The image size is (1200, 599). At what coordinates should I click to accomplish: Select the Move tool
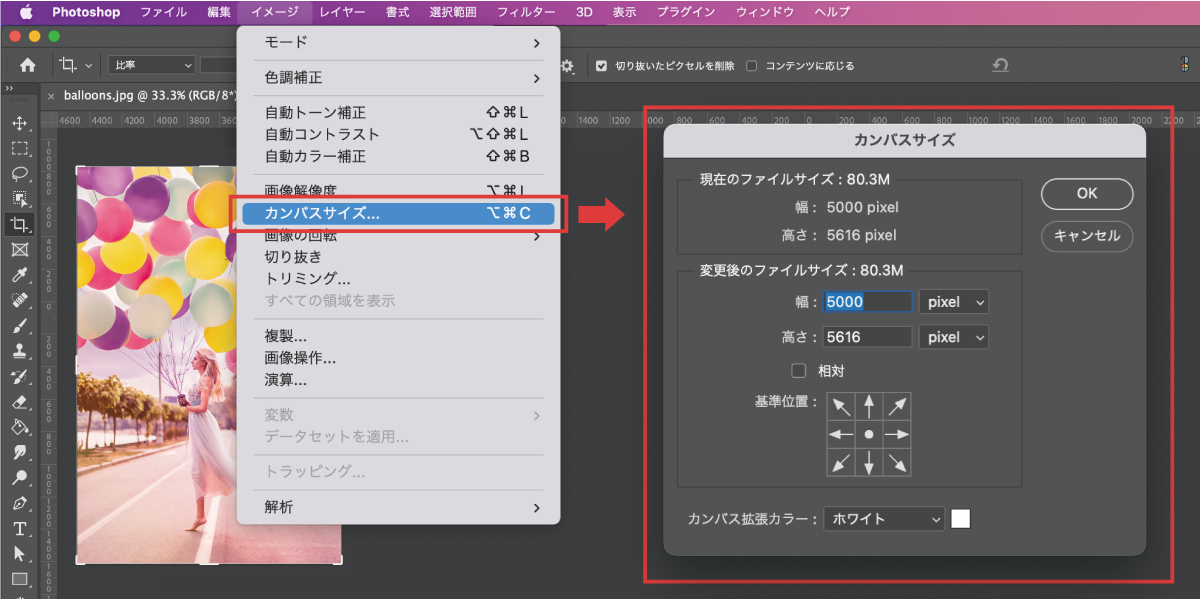tap(19, 123)
